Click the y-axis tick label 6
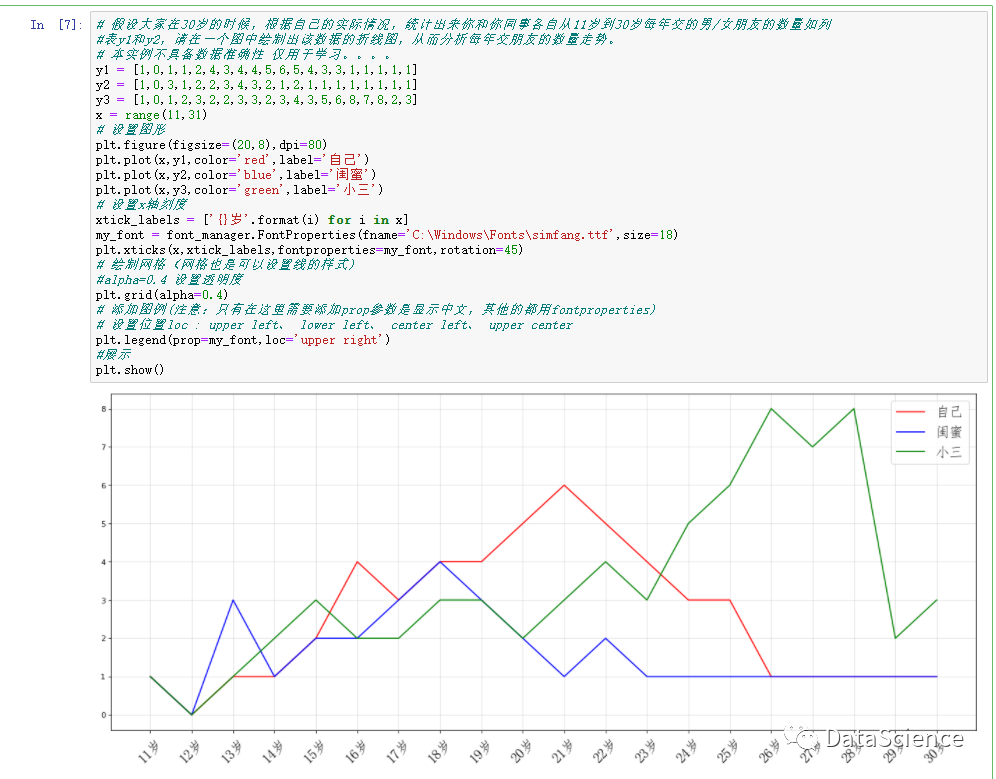This screenshot has height=779, width=996. 104,485
